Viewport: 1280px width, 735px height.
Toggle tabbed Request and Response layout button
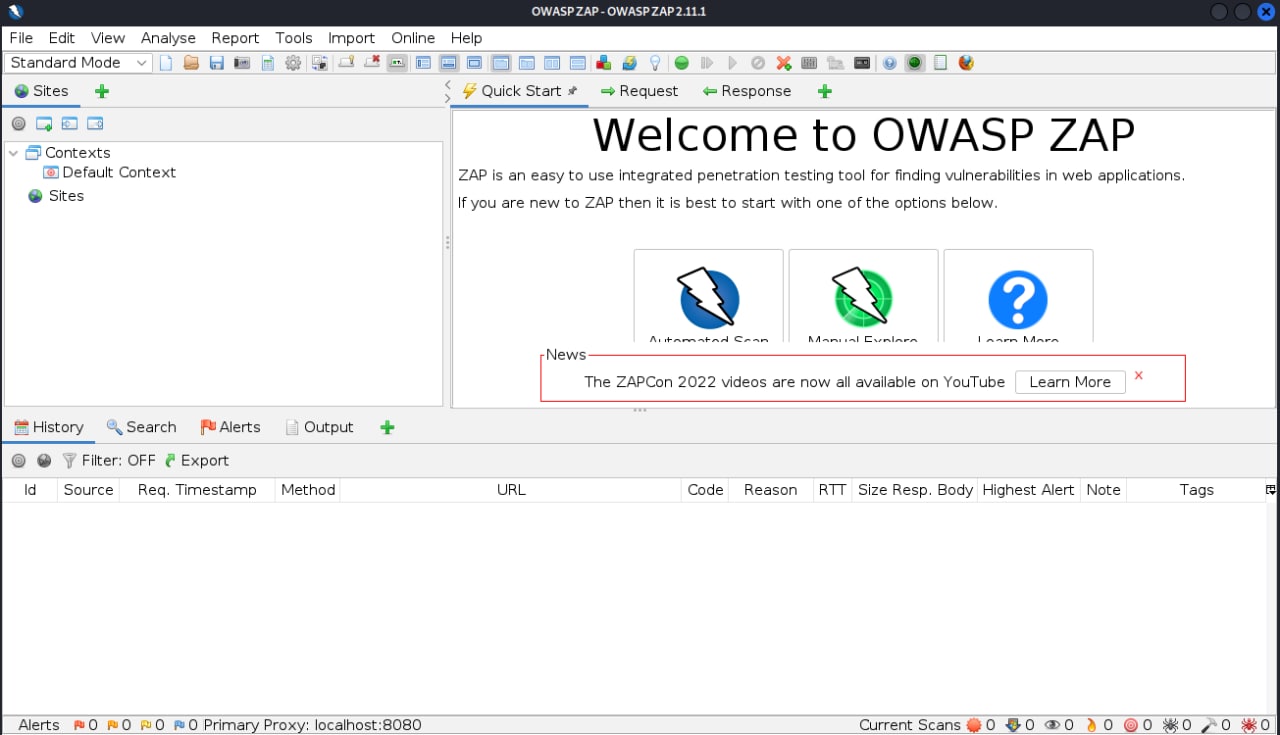tap(501, 63)
